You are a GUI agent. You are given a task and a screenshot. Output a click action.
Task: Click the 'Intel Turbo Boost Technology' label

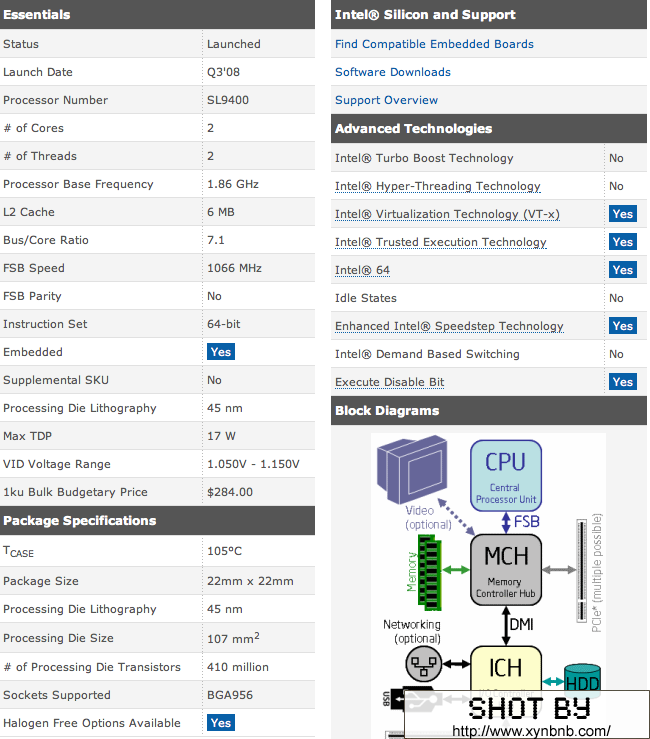pyautogui.click(x=424, y=158)
